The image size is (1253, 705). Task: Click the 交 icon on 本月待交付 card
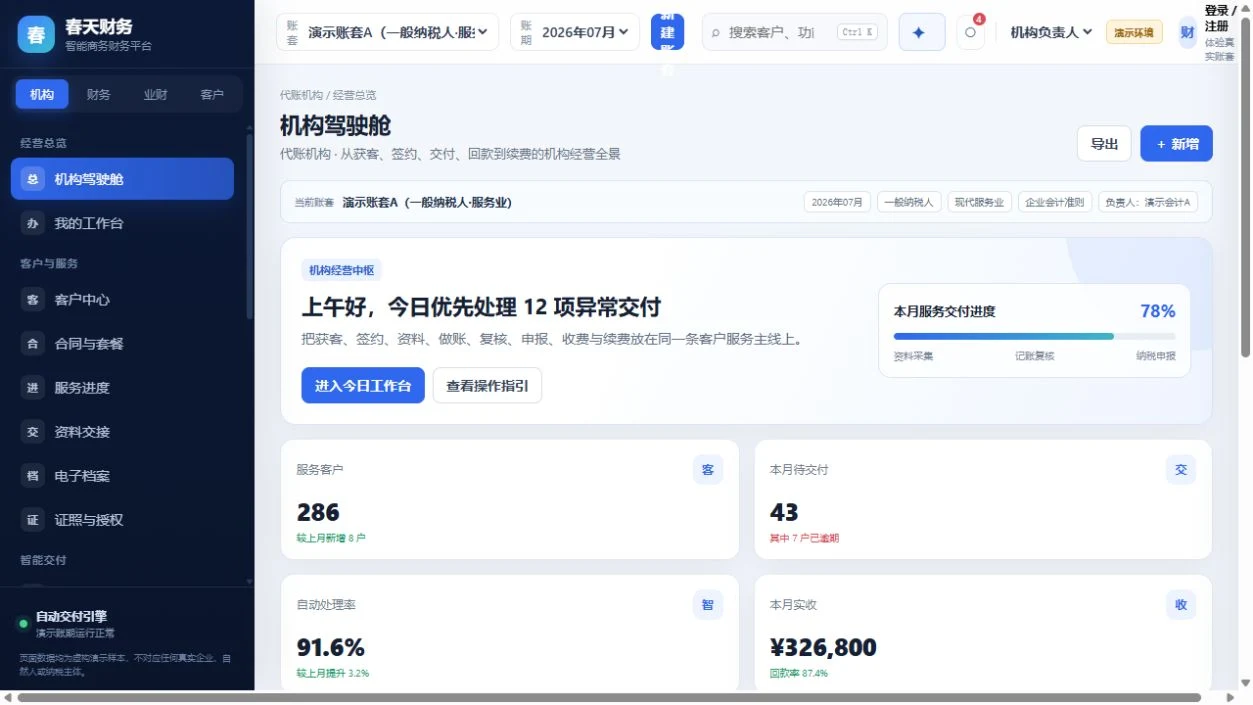click(1181, 469)
